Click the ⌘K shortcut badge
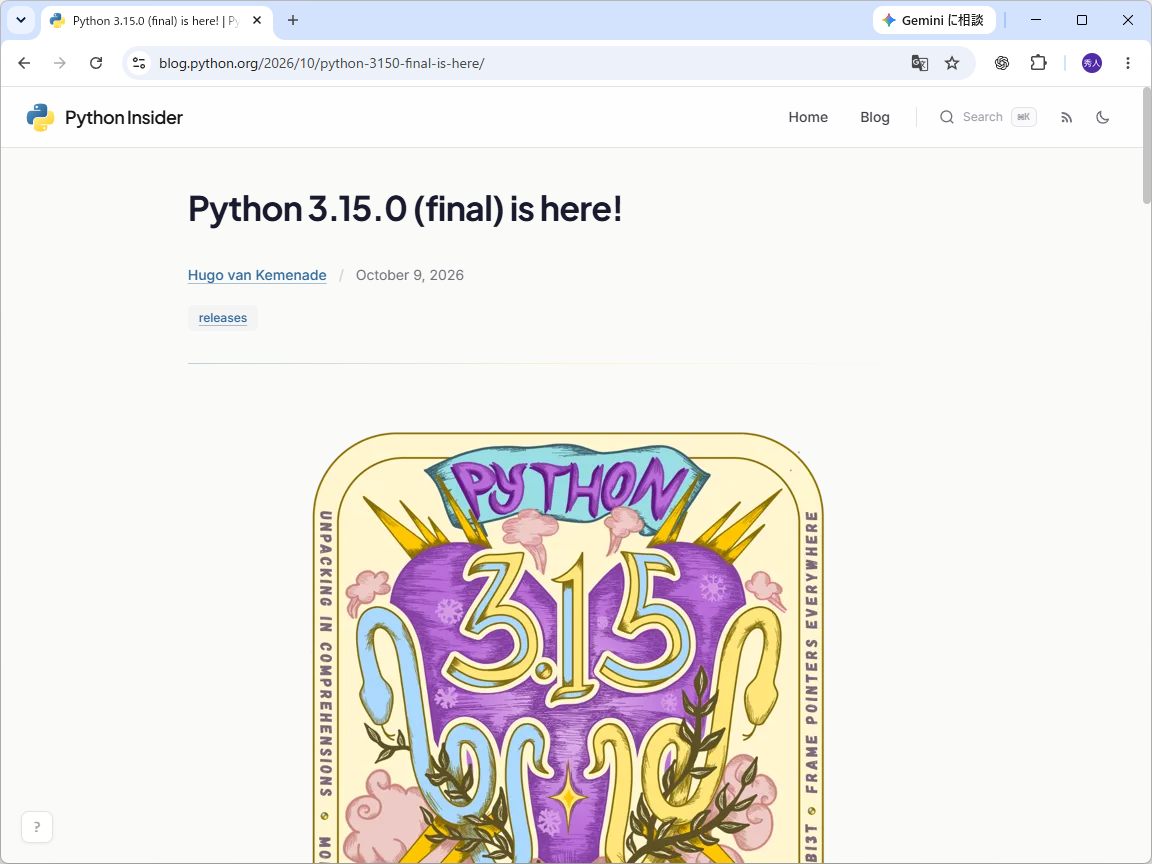Viewport: 1152px width, 864px height. (1023, 118)
